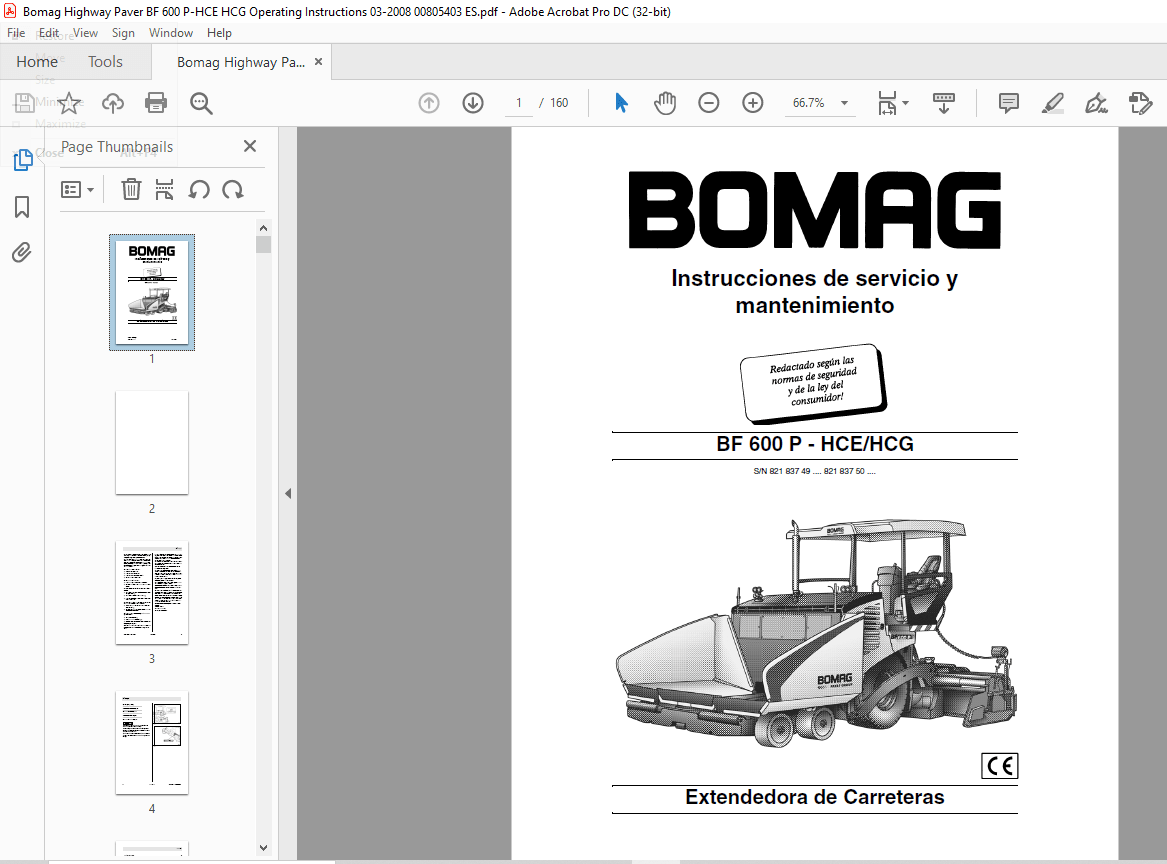Select the page 2 thumbnail
1167x864 pixels.
pos(151,443)
